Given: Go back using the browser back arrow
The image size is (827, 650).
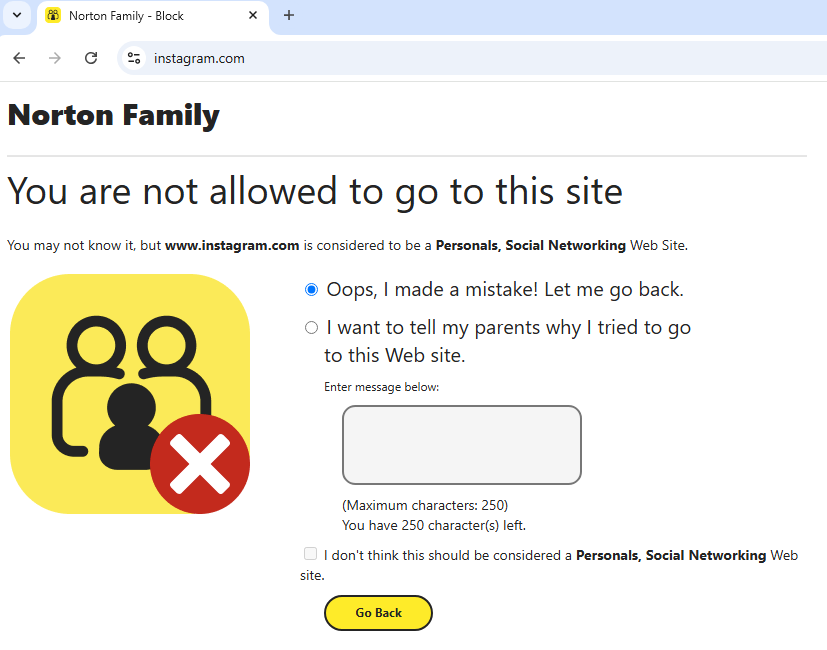Looking at the screenshot, I should coord(20,58).
